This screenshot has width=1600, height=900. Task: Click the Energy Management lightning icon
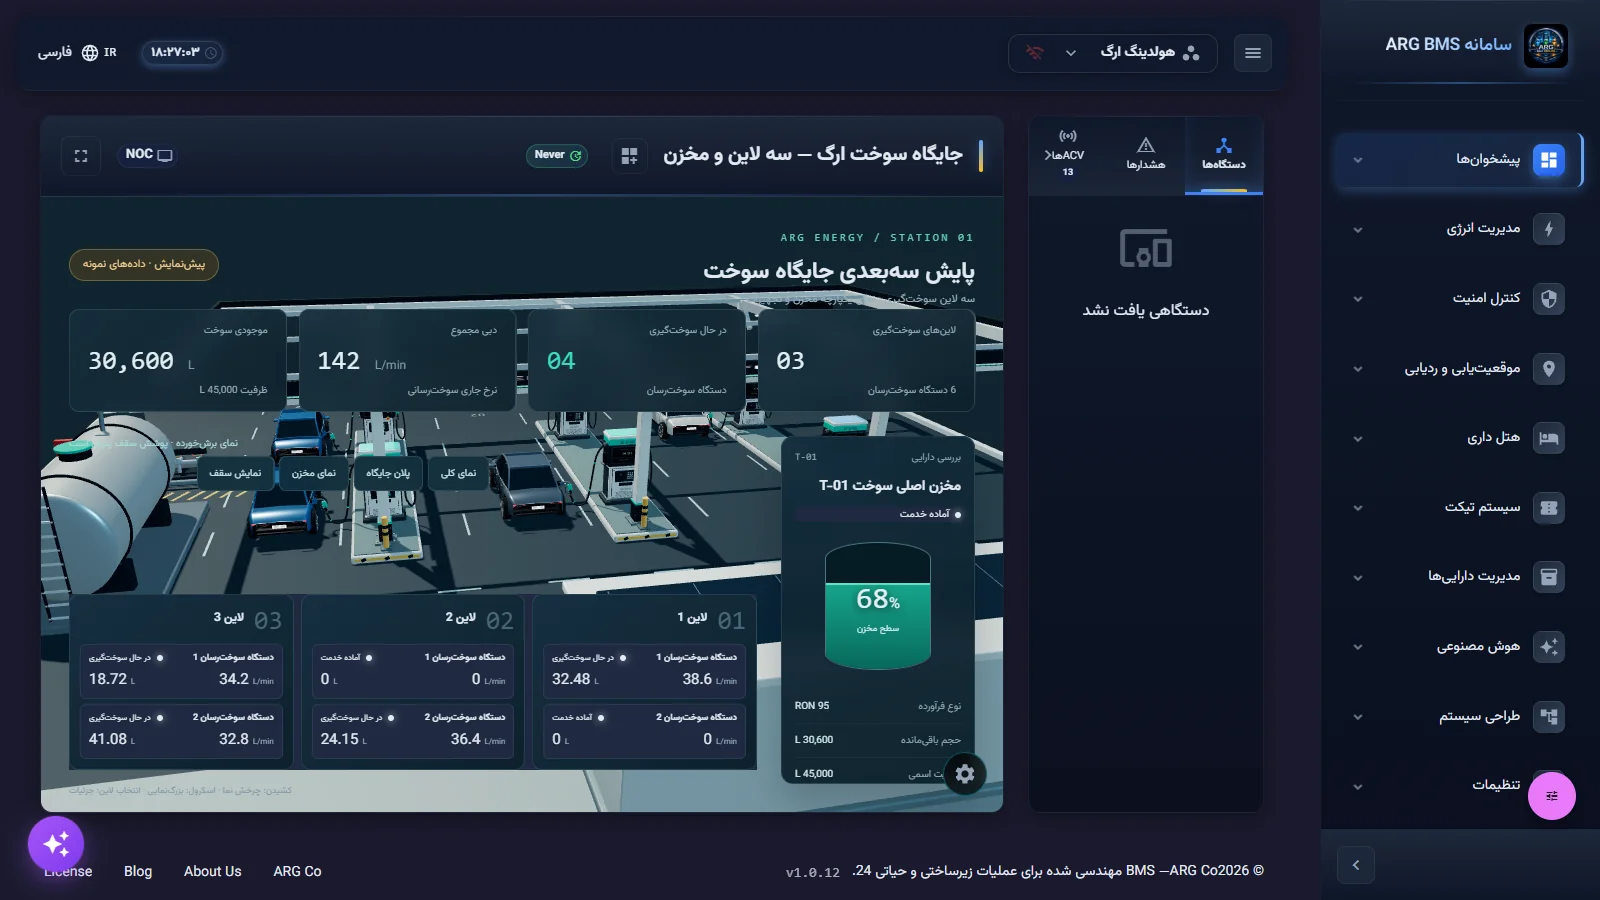pyautogui.click(x=1549, y=229)
